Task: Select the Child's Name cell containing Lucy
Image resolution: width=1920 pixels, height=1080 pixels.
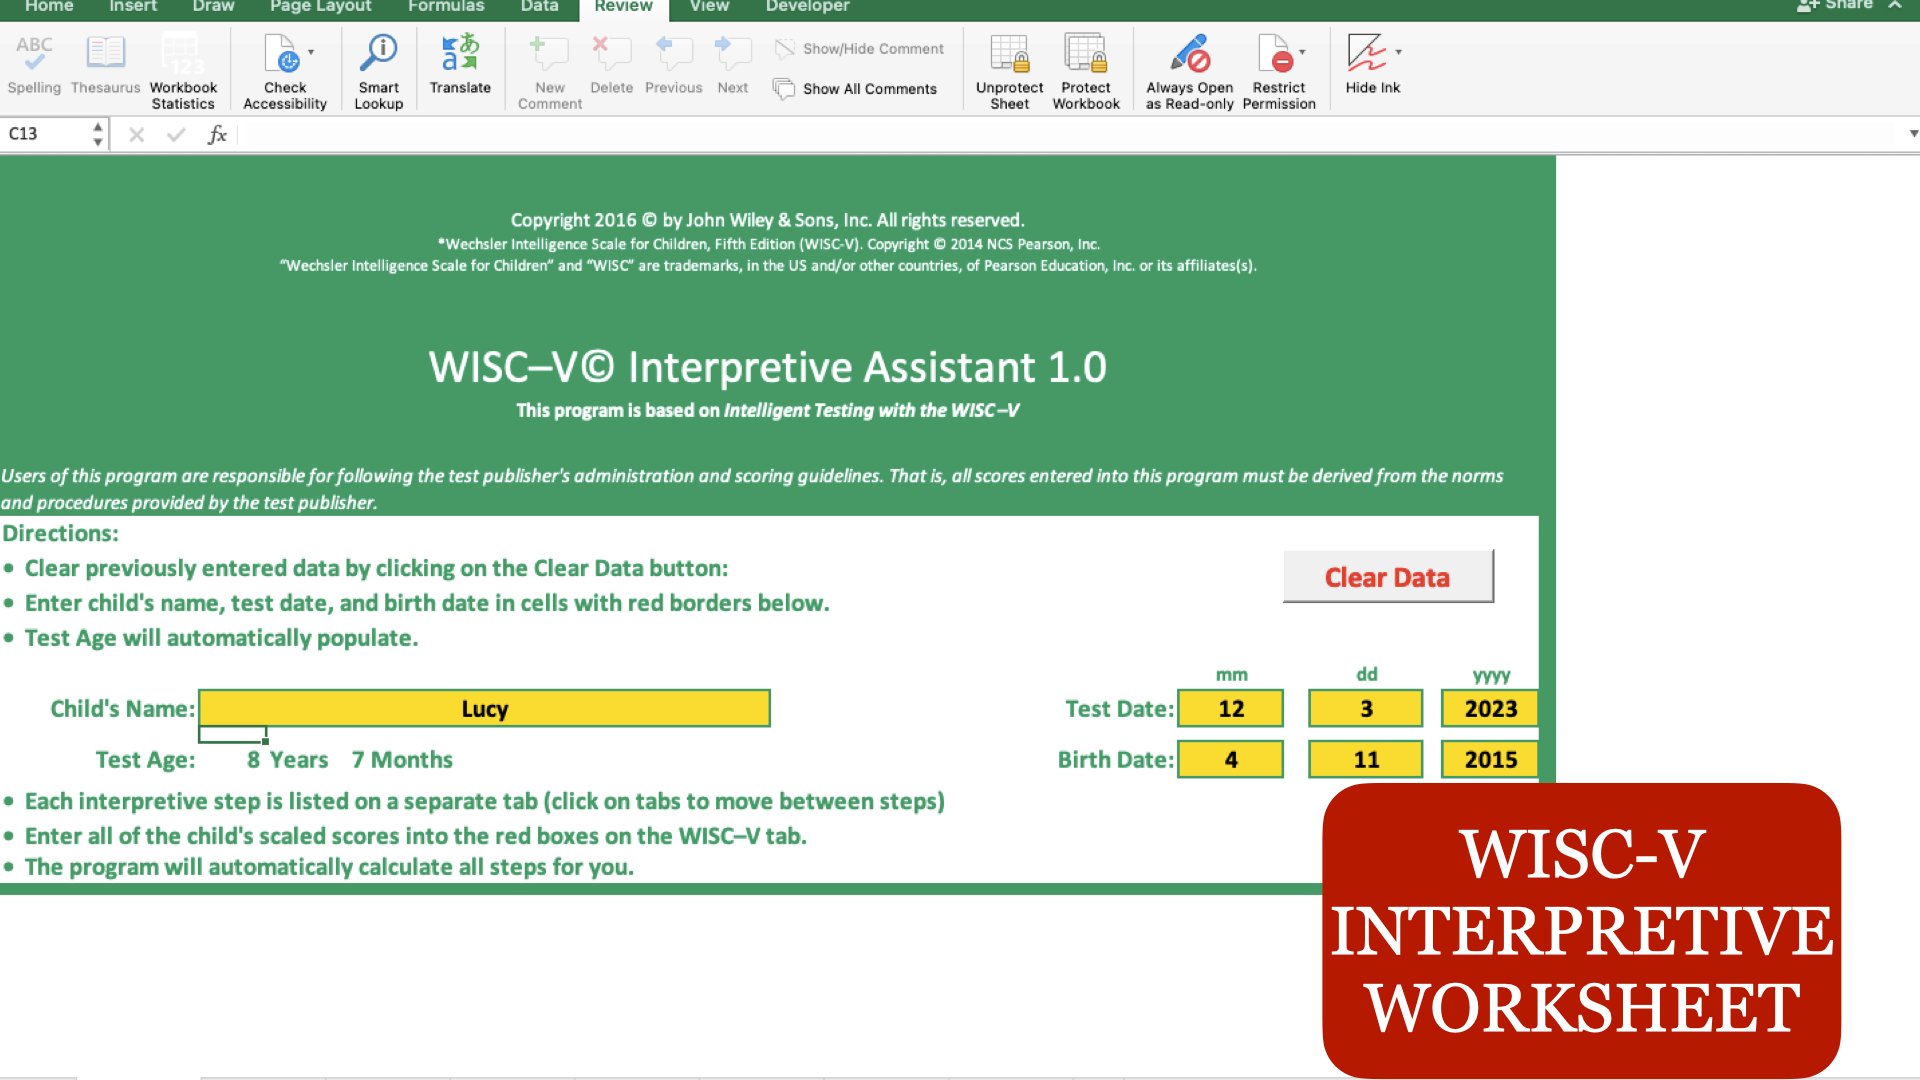Action: pos(485,708)
